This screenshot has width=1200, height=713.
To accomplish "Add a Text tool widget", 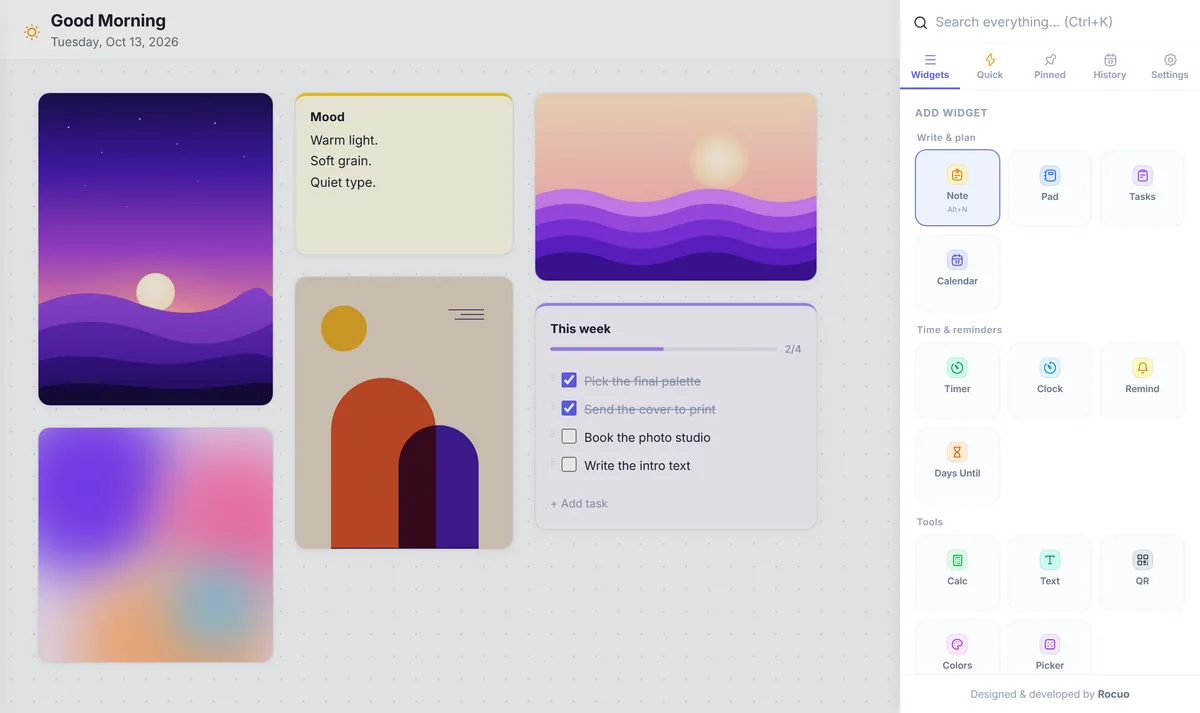I will pos(1049,572).
